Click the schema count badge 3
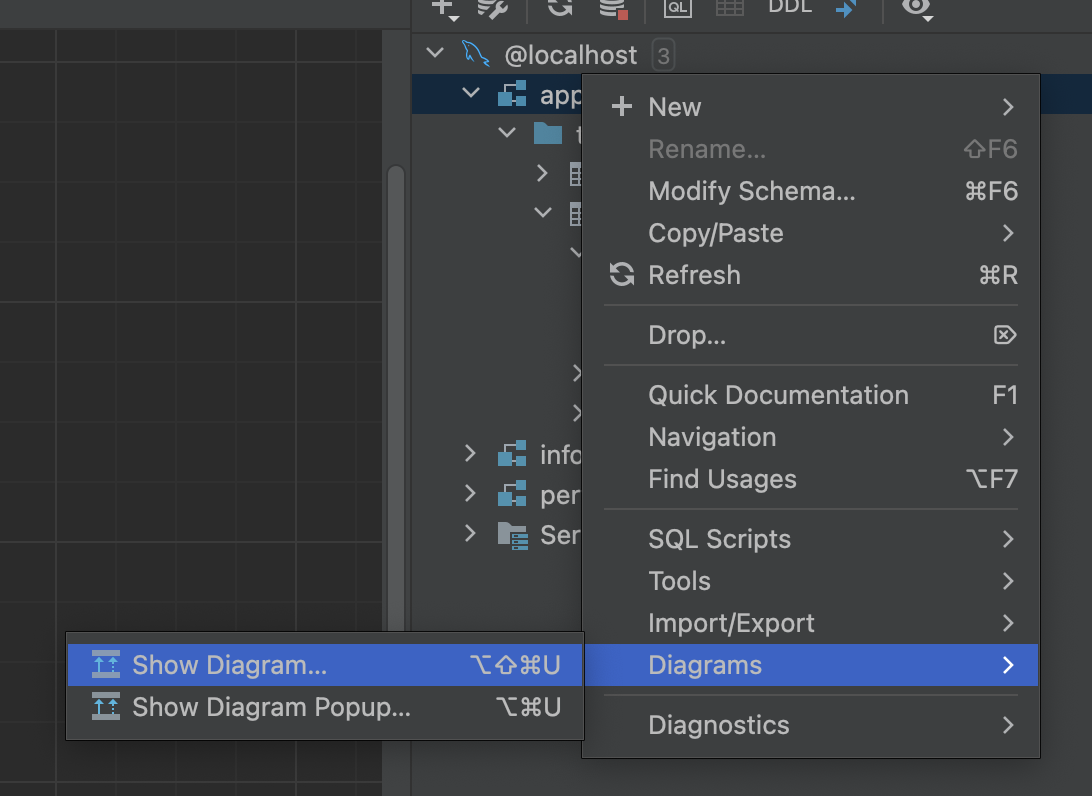 pyautogui.click(x=663, y=55)
